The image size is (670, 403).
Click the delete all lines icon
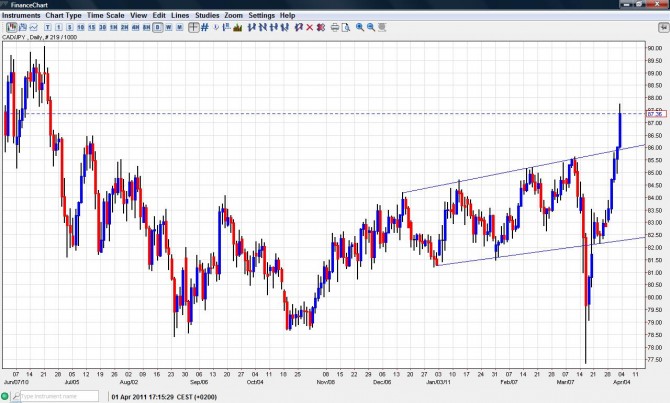tap(320, 27)
